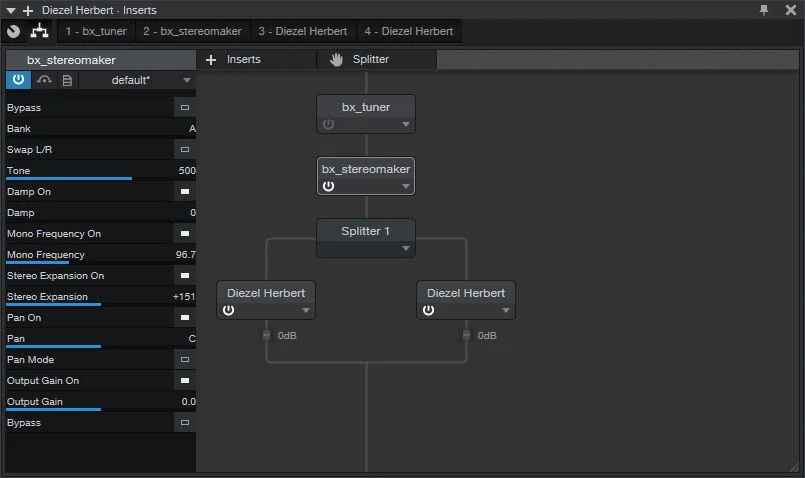Open the bx_tuner node dropdown arrow
This screenshot has height=478, width=805.
click(406, 125)
